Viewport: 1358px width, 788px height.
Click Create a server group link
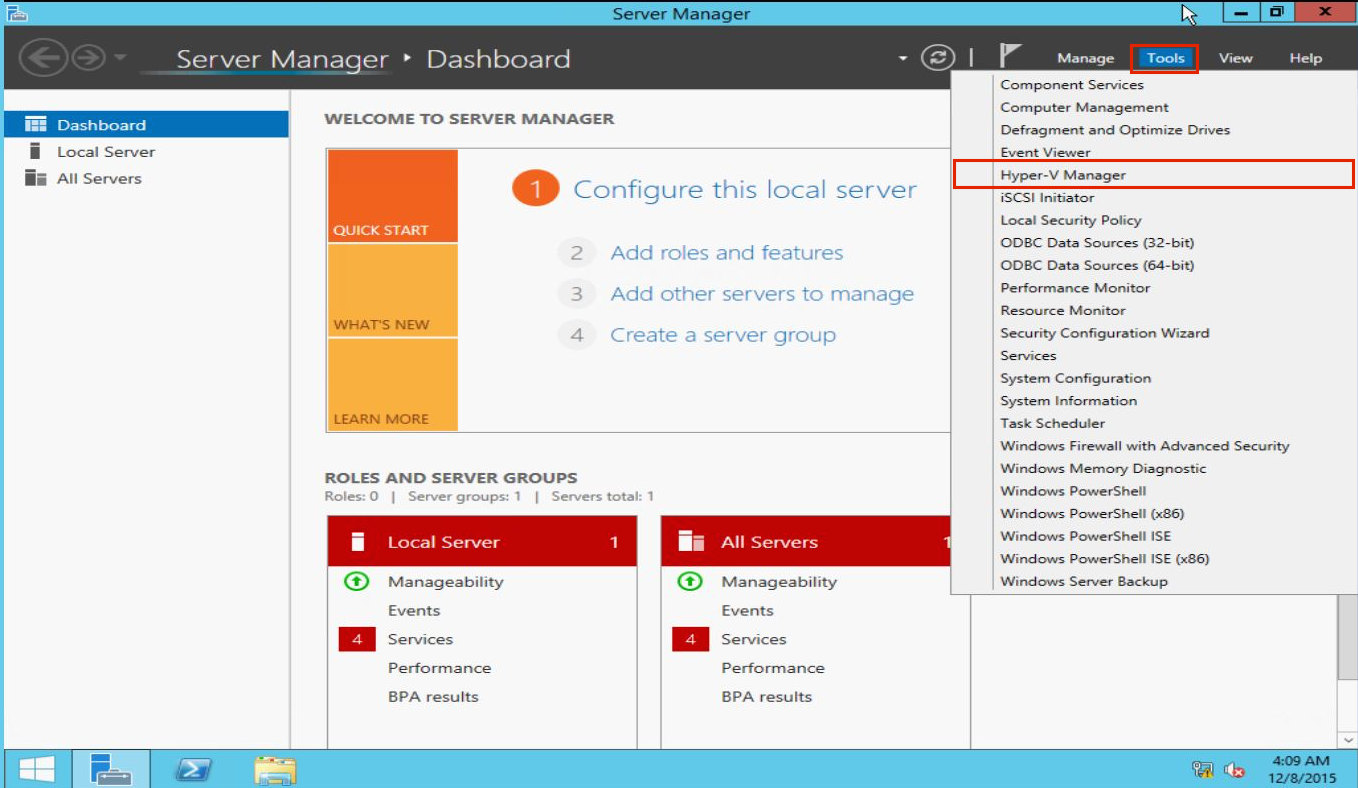pos(722,335)
